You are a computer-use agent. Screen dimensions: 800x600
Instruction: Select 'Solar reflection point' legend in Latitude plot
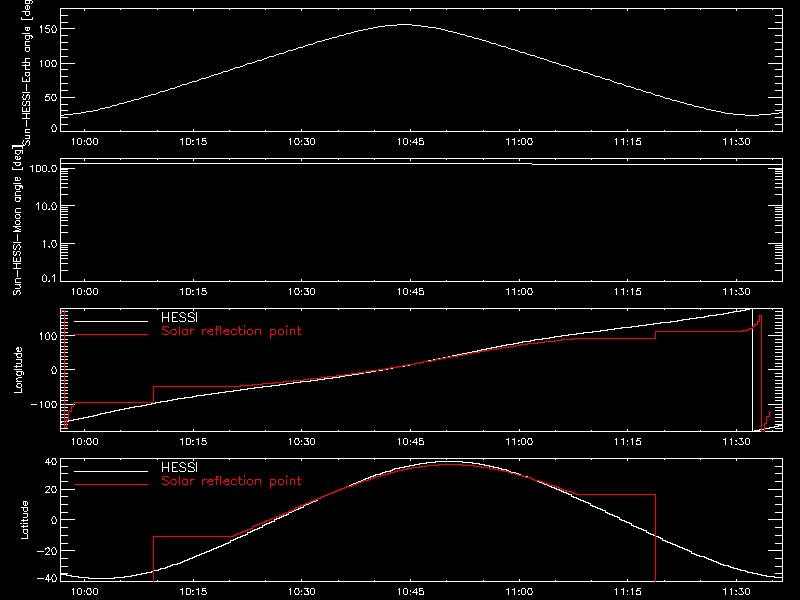231,481
